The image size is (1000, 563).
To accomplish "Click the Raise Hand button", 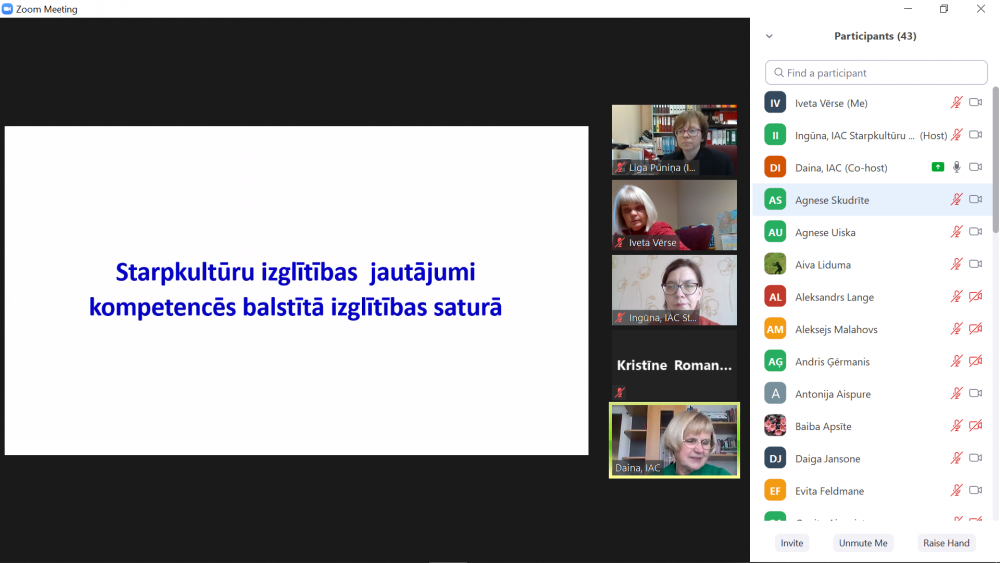I will point(946,543).
